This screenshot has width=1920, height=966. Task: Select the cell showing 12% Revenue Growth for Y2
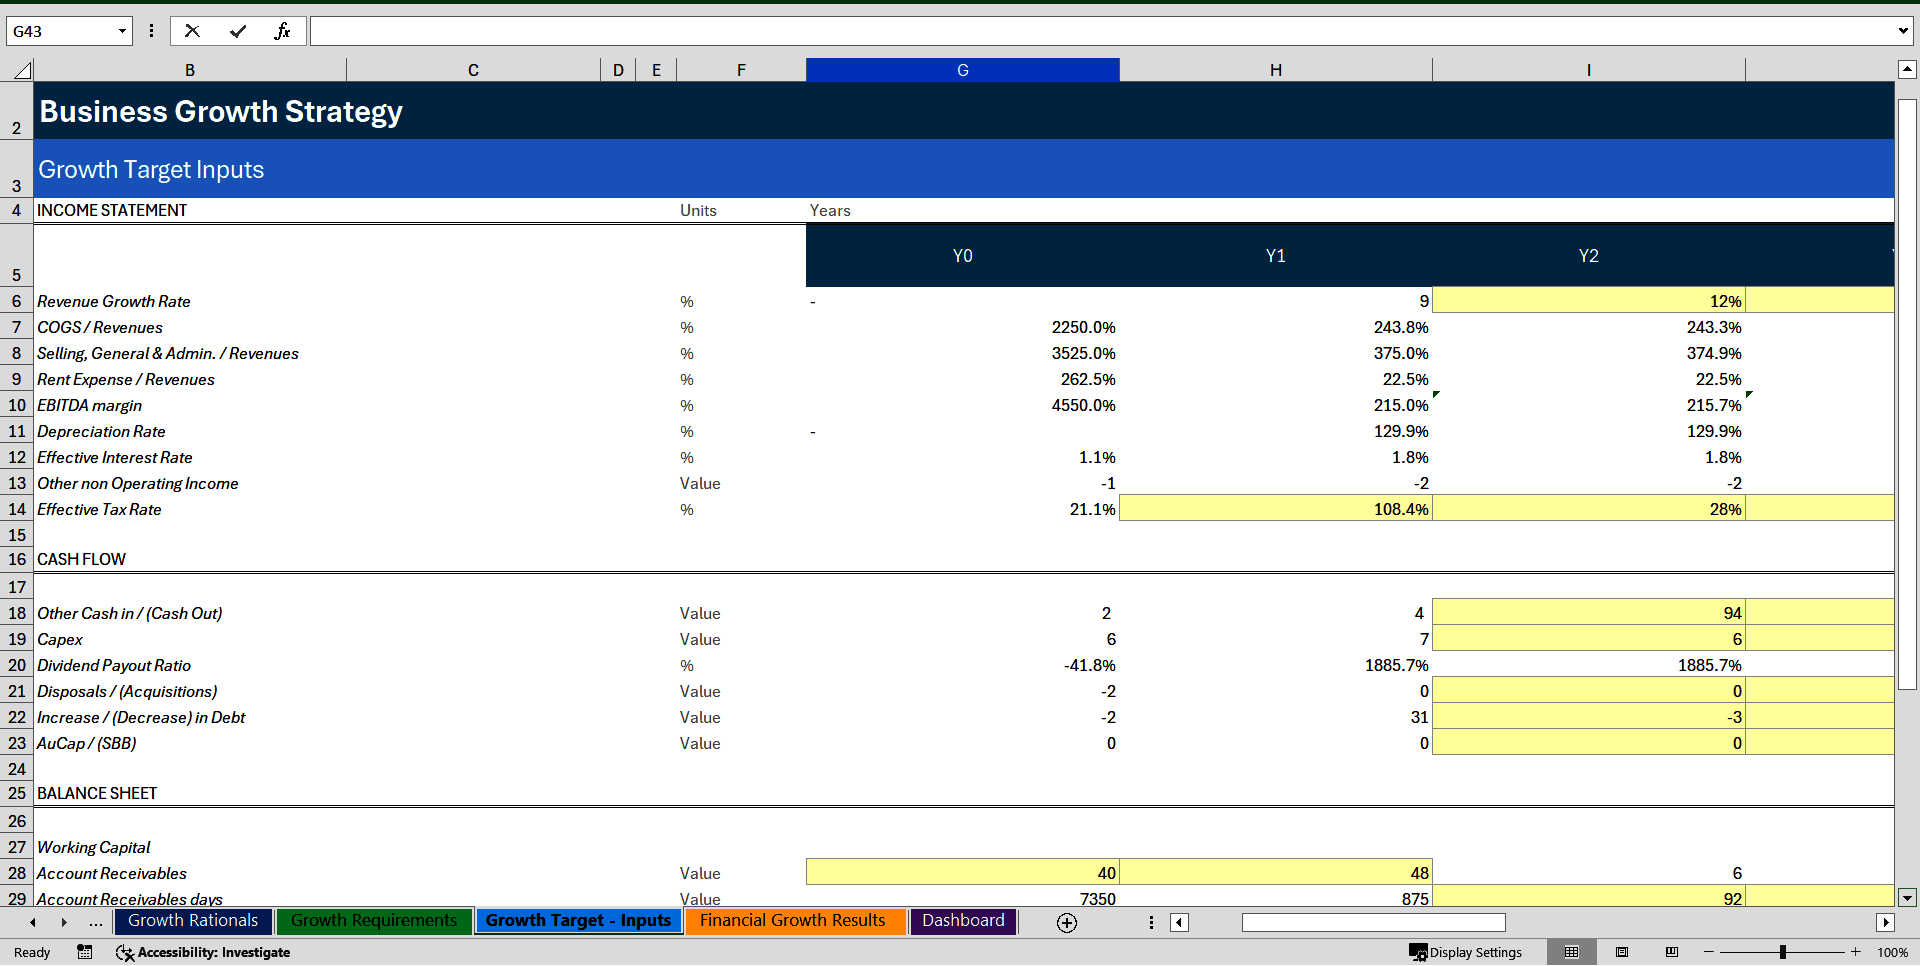[1589, 300]
